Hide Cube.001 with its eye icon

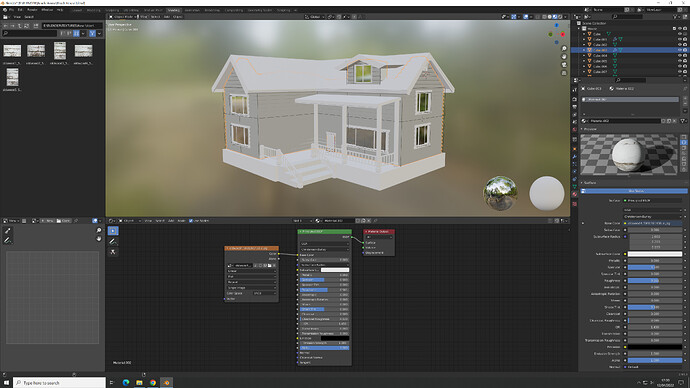[x=679, y=39]
